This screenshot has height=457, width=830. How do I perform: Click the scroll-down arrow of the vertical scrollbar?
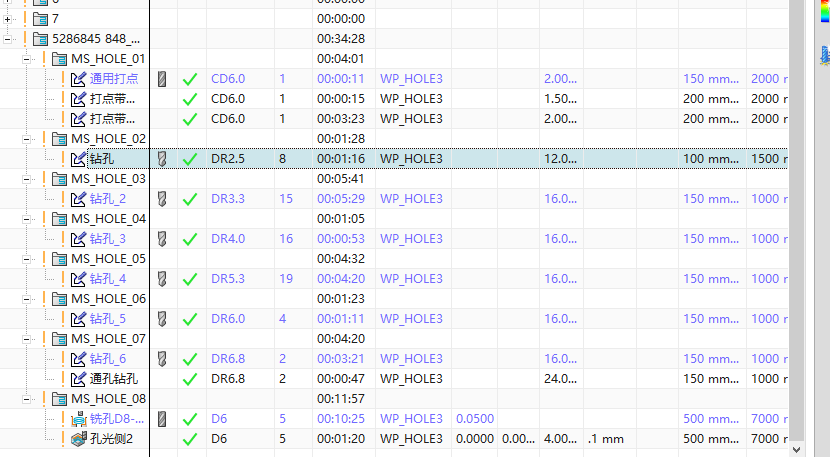[797, 450]
